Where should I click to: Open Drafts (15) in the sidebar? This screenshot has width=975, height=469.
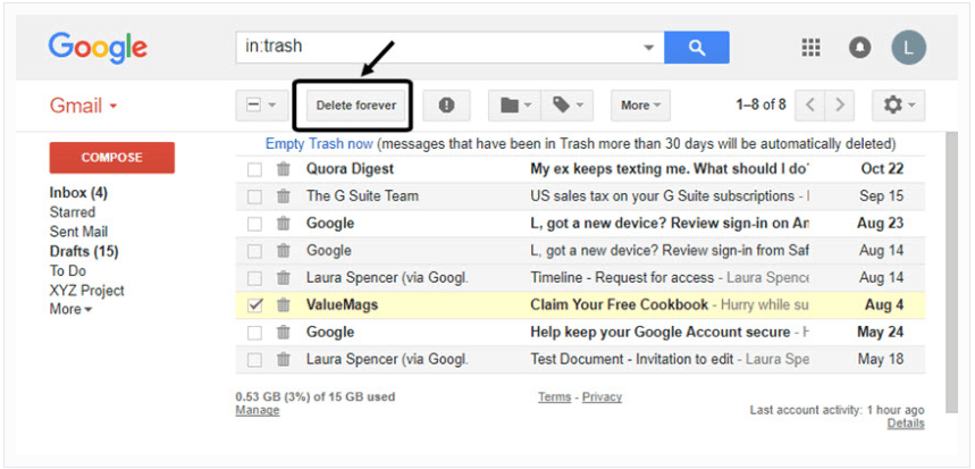(84, 251)
